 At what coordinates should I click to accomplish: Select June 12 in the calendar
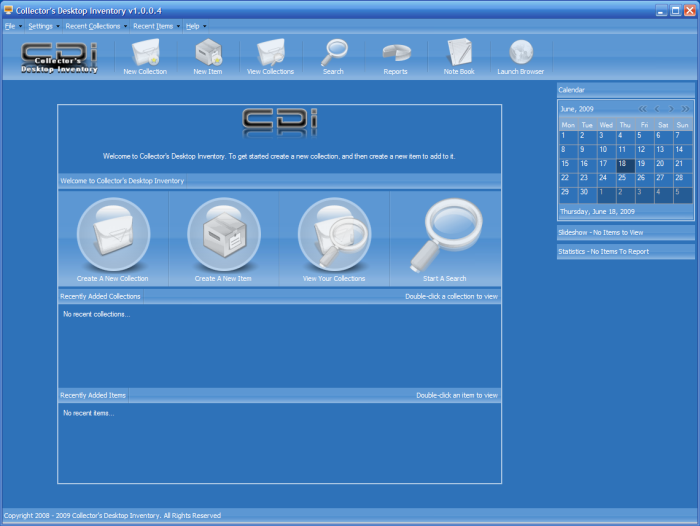645,150
